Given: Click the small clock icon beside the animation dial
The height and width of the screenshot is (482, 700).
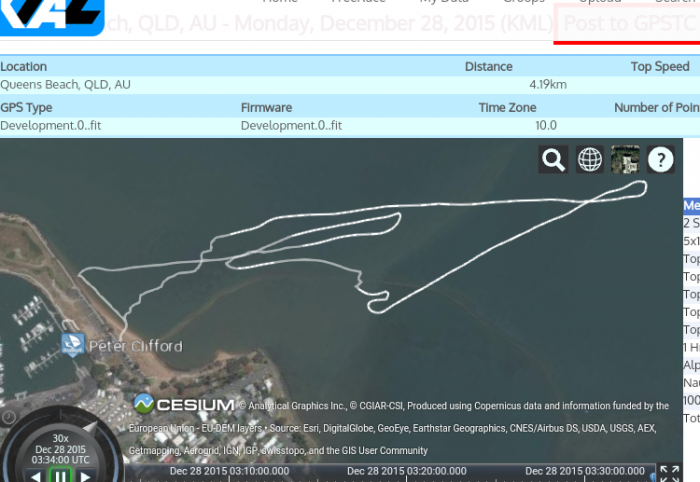Looking at the screenshot, I should point(8,416).
